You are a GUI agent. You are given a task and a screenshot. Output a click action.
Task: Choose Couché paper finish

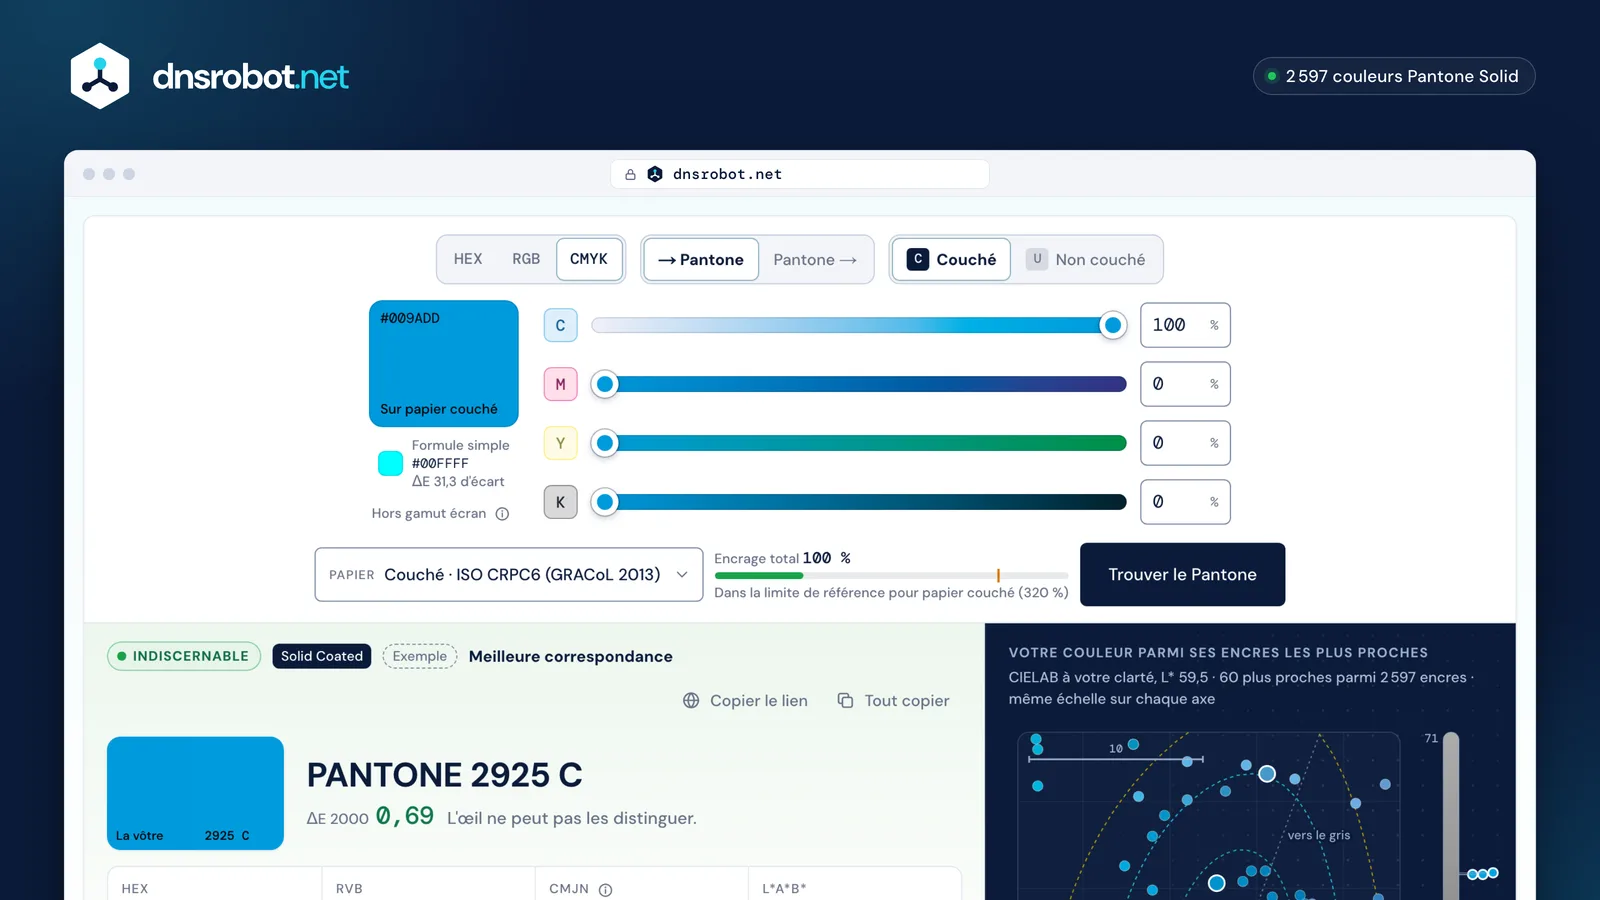coord(951,259)
